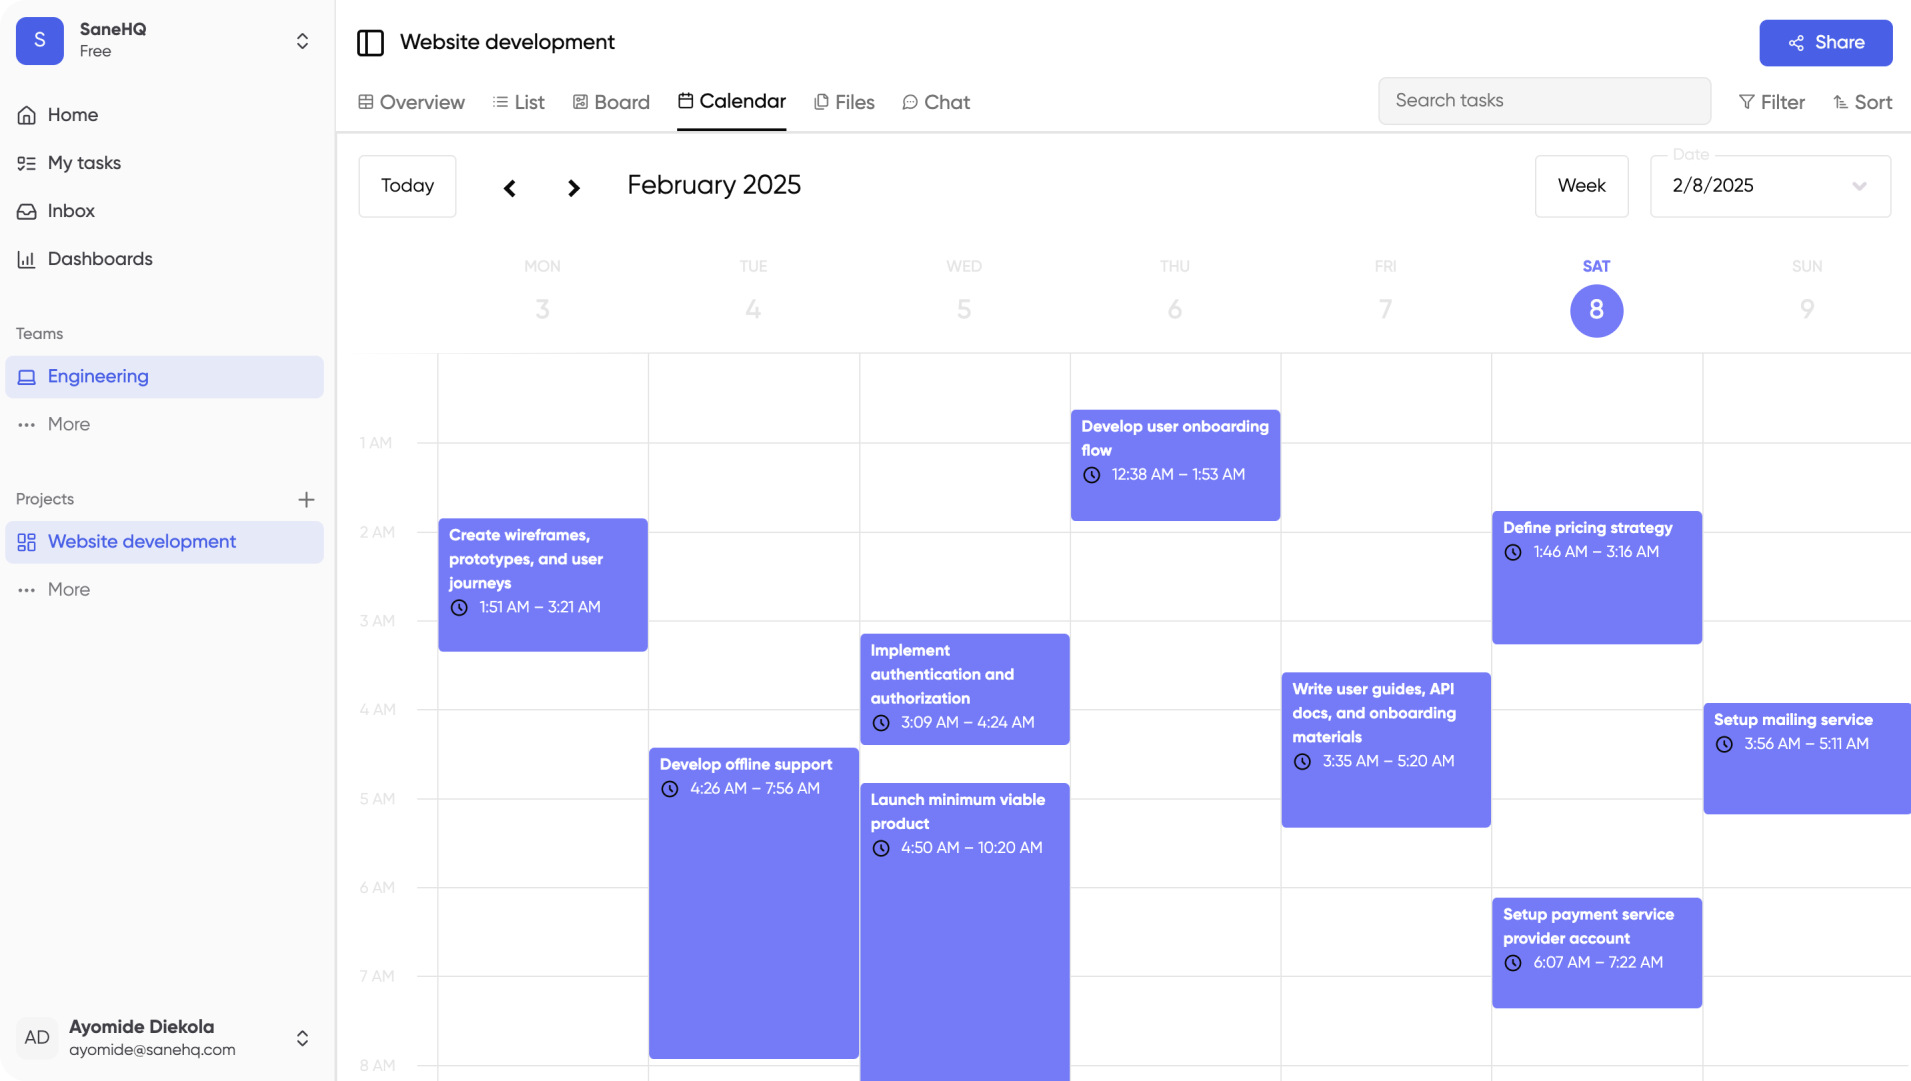Click the Share button
Screen dimensions: 1911x1081
coord(1825,43)
